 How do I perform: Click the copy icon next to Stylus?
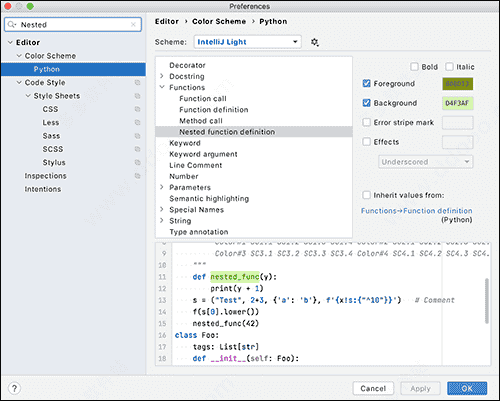coord(137,162)
